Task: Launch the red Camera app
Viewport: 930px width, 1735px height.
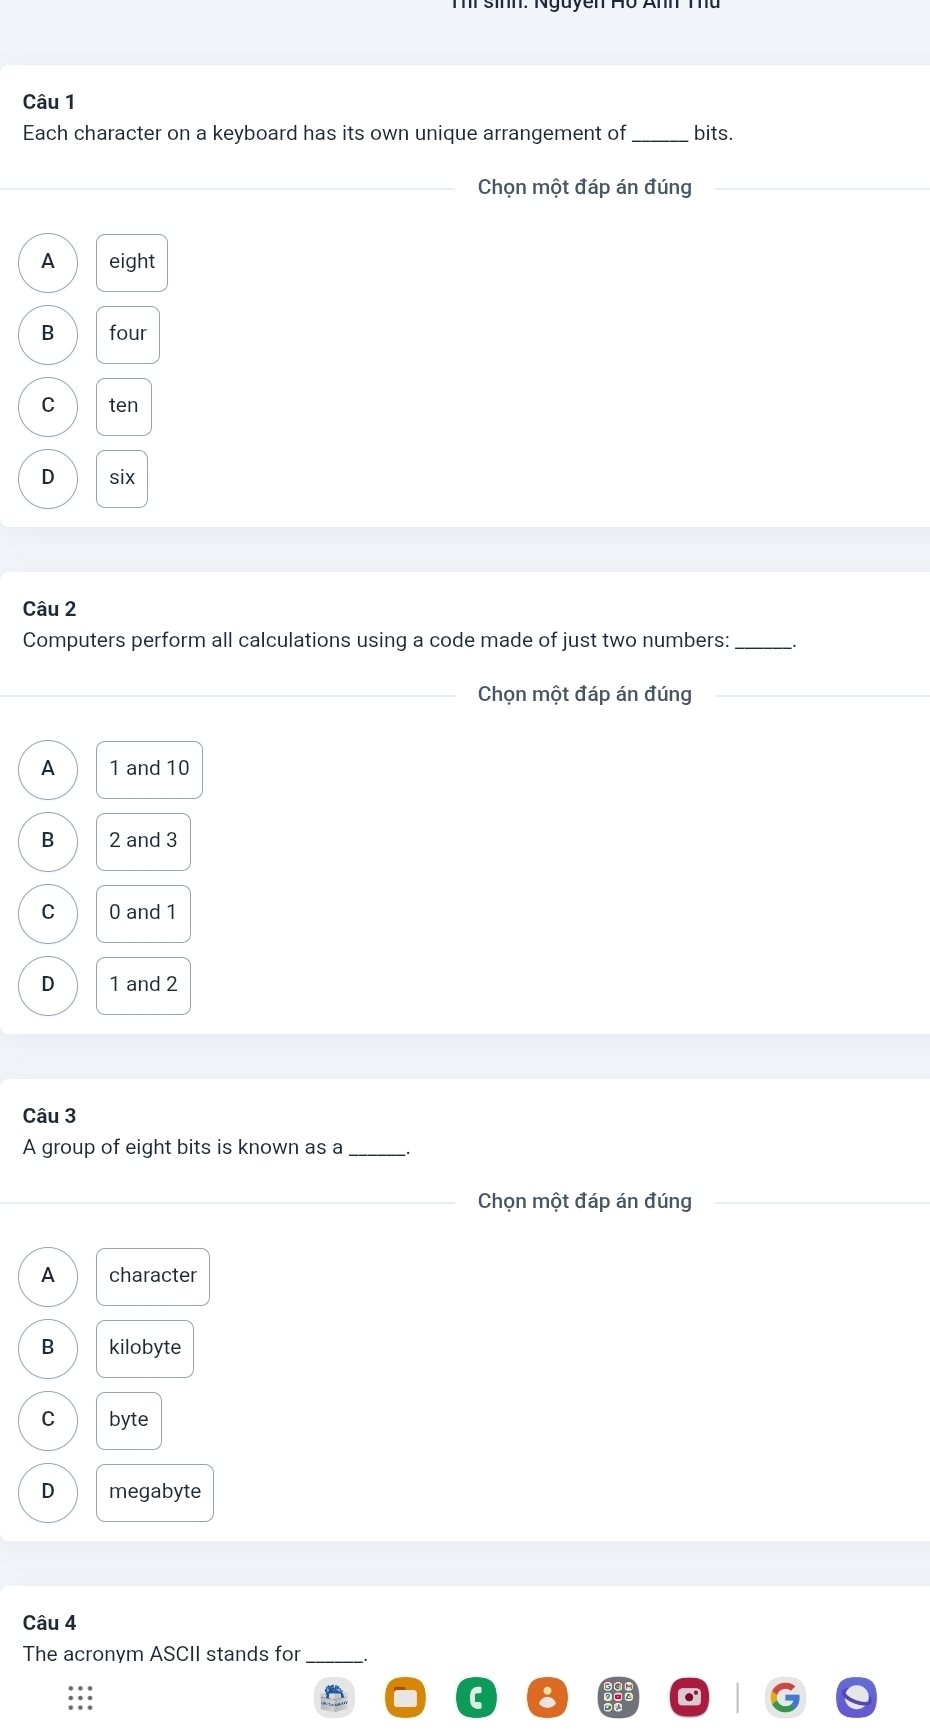Action: pos(688,1697)
